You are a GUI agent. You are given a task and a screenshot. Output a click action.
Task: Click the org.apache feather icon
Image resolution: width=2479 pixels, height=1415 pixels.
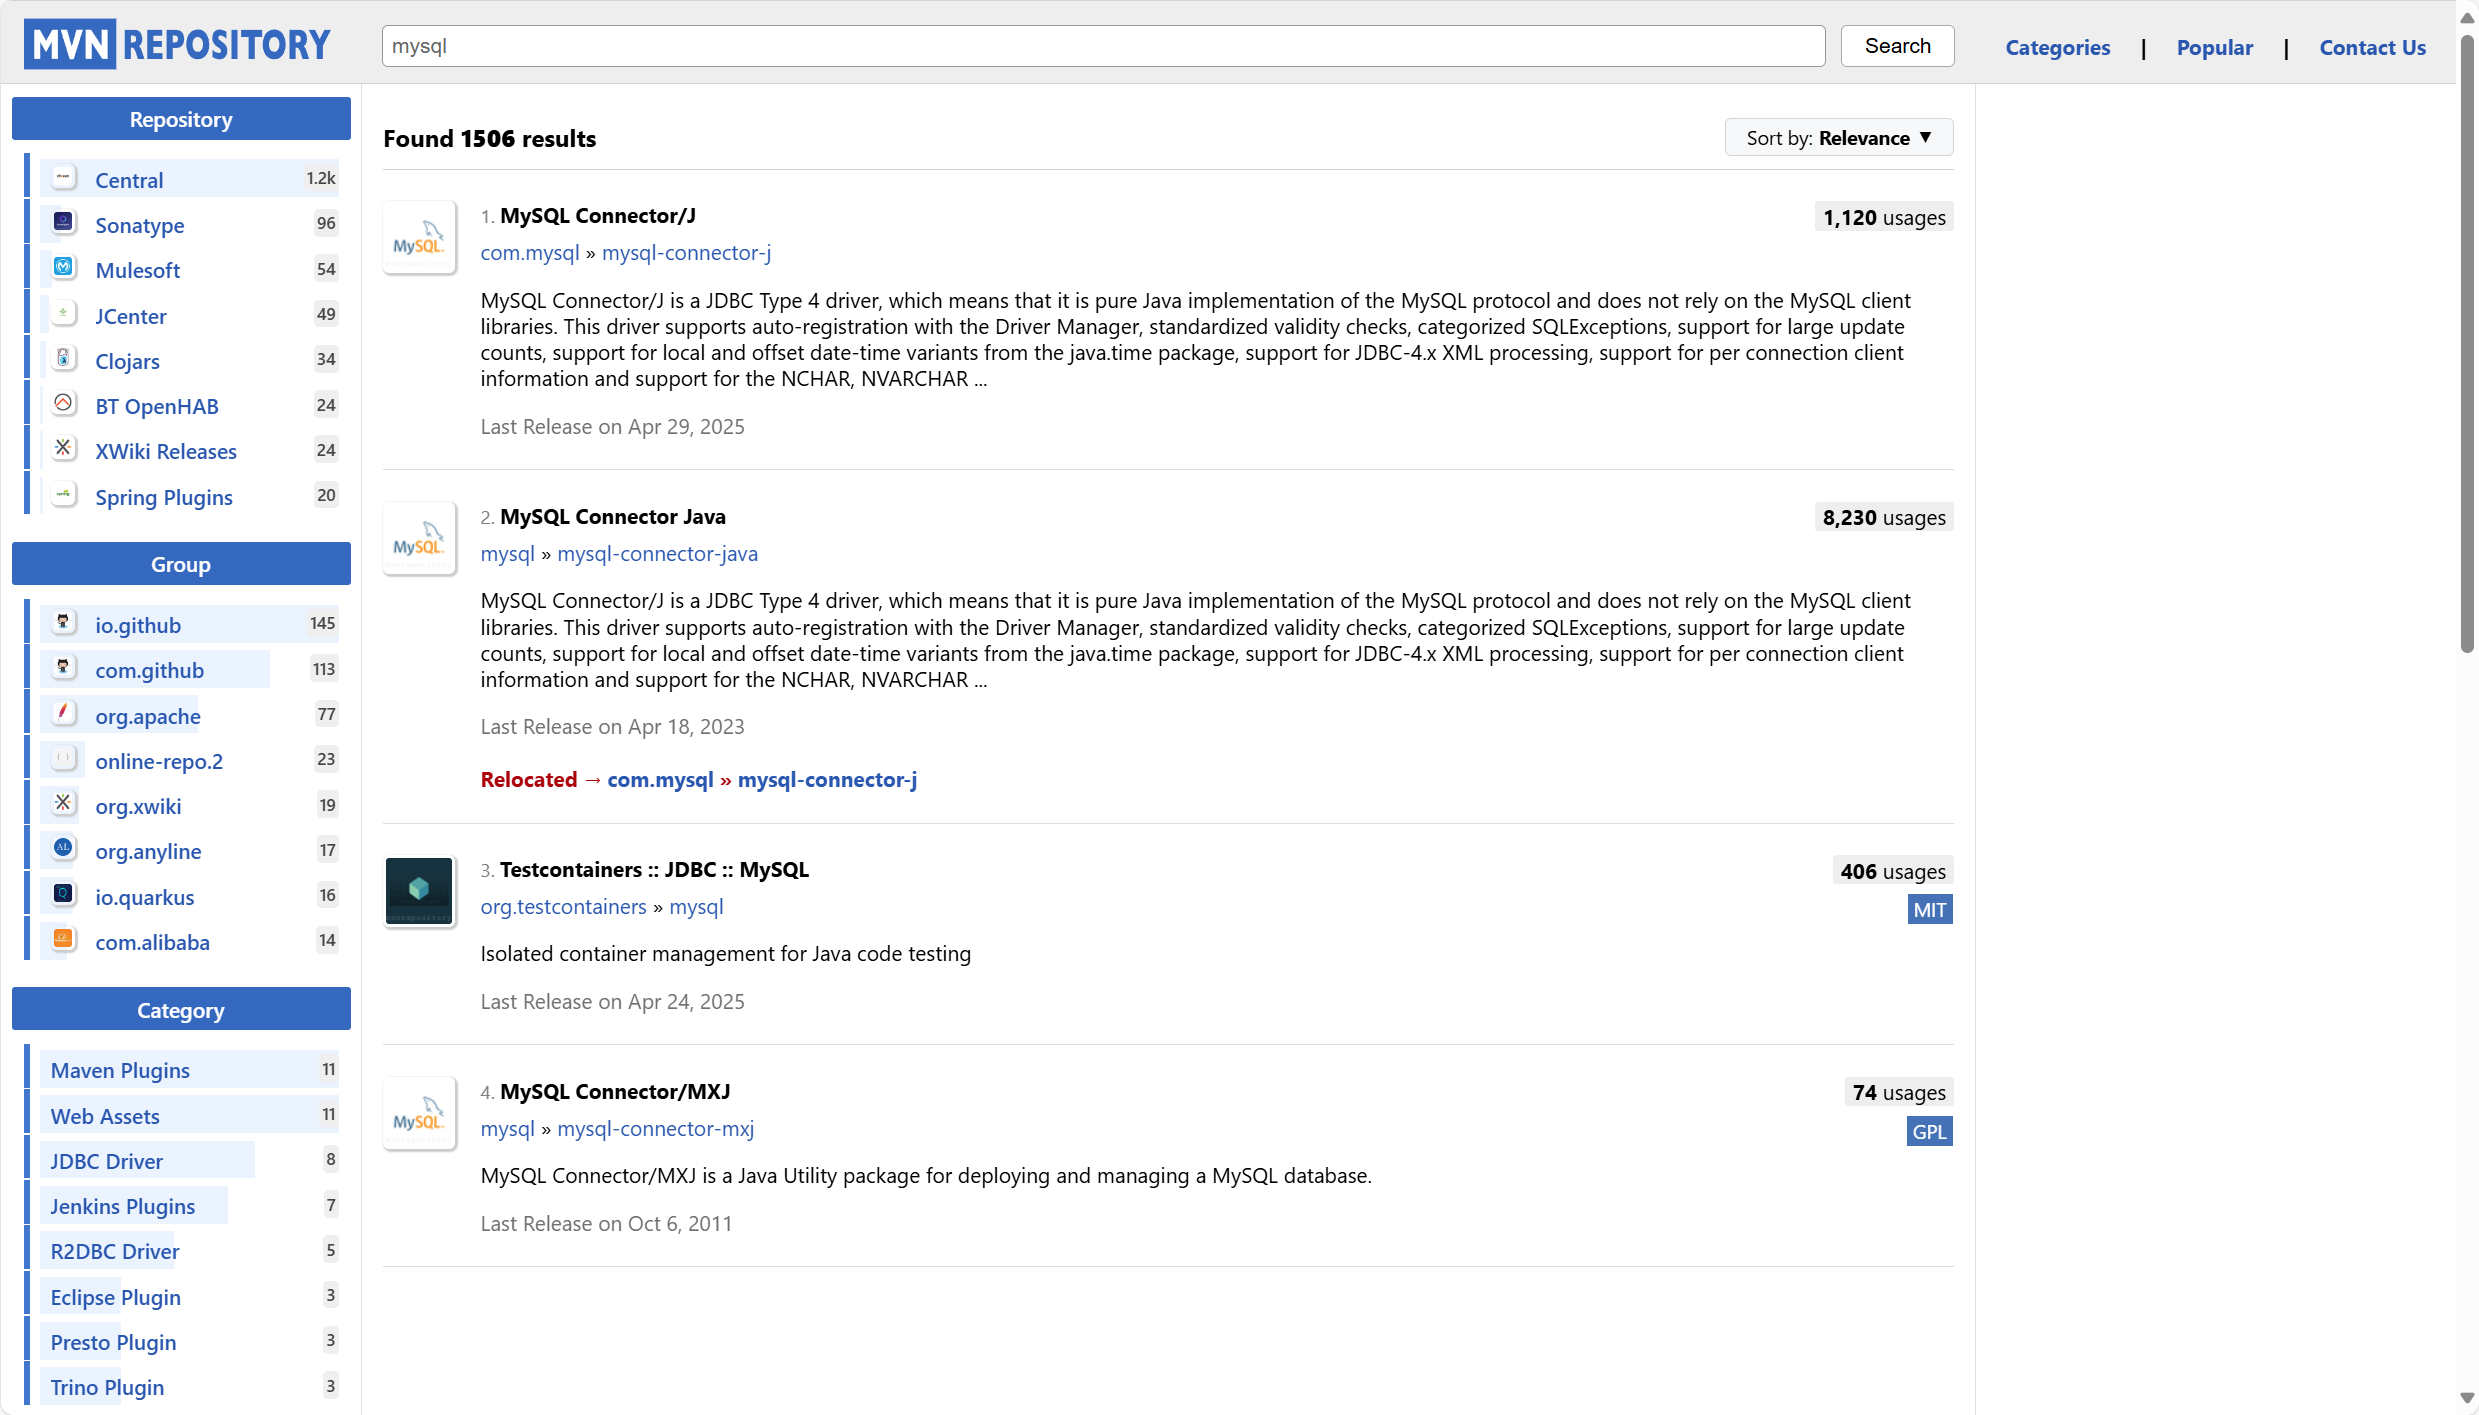(63, 714)
